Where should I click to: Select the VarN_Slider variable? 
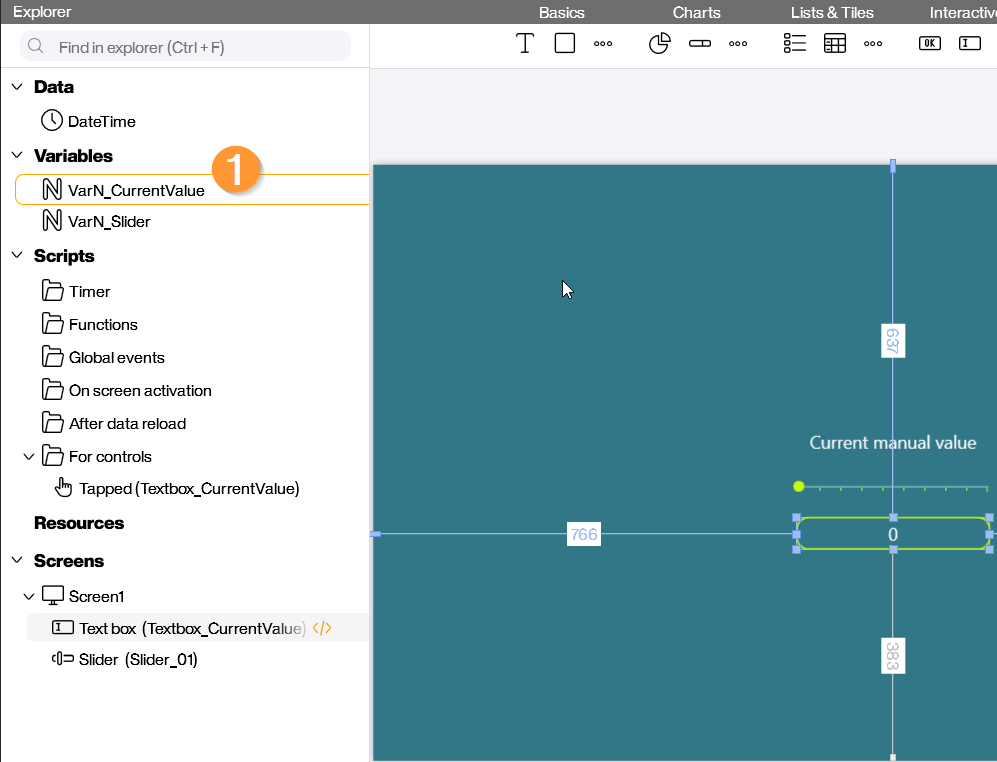tap(108, 222)
